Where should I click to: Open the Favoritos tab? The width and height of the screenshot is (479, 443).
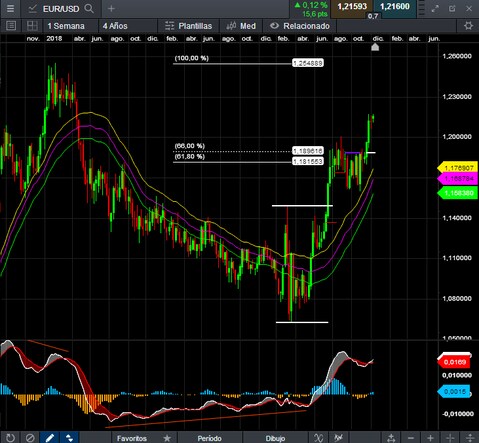point(132,438)
